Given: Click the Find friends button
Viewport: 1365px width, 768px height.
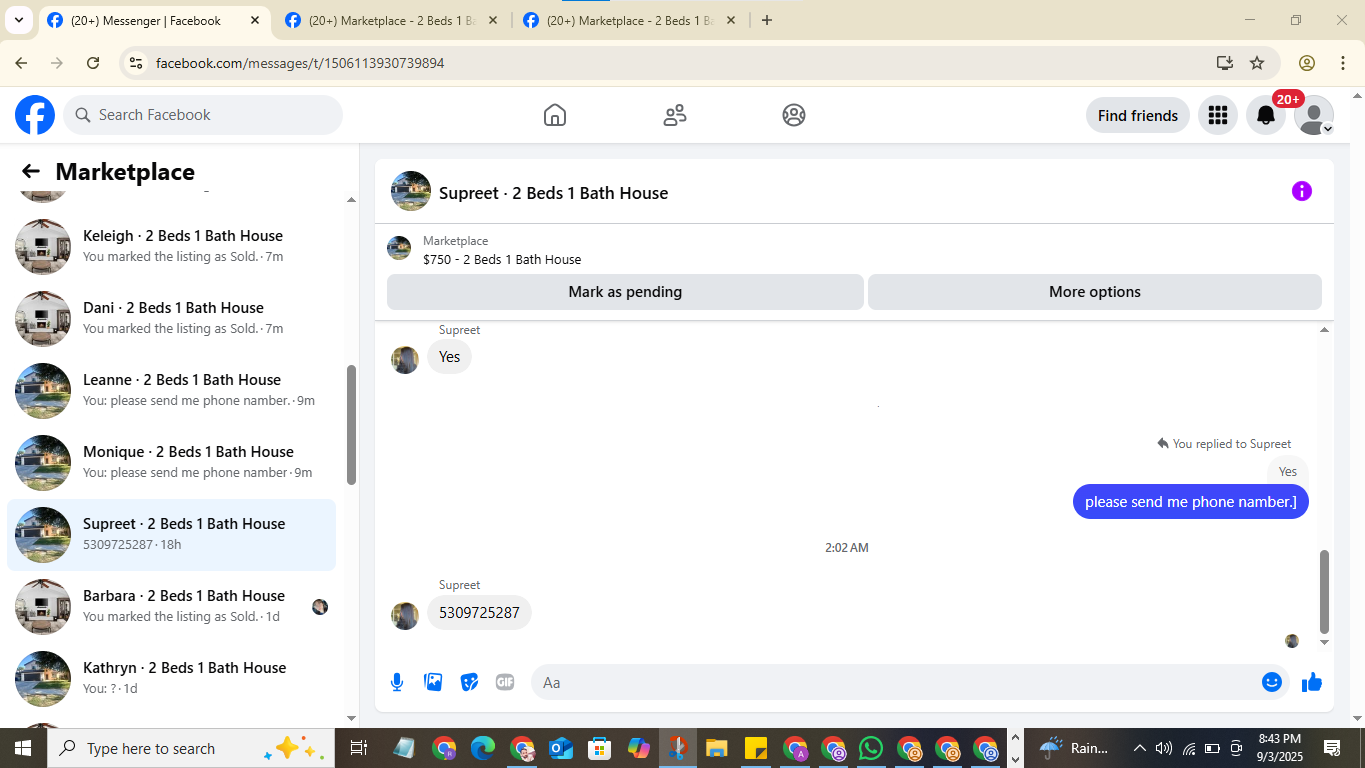Looking at the screenshot, I should (1138, 115).
